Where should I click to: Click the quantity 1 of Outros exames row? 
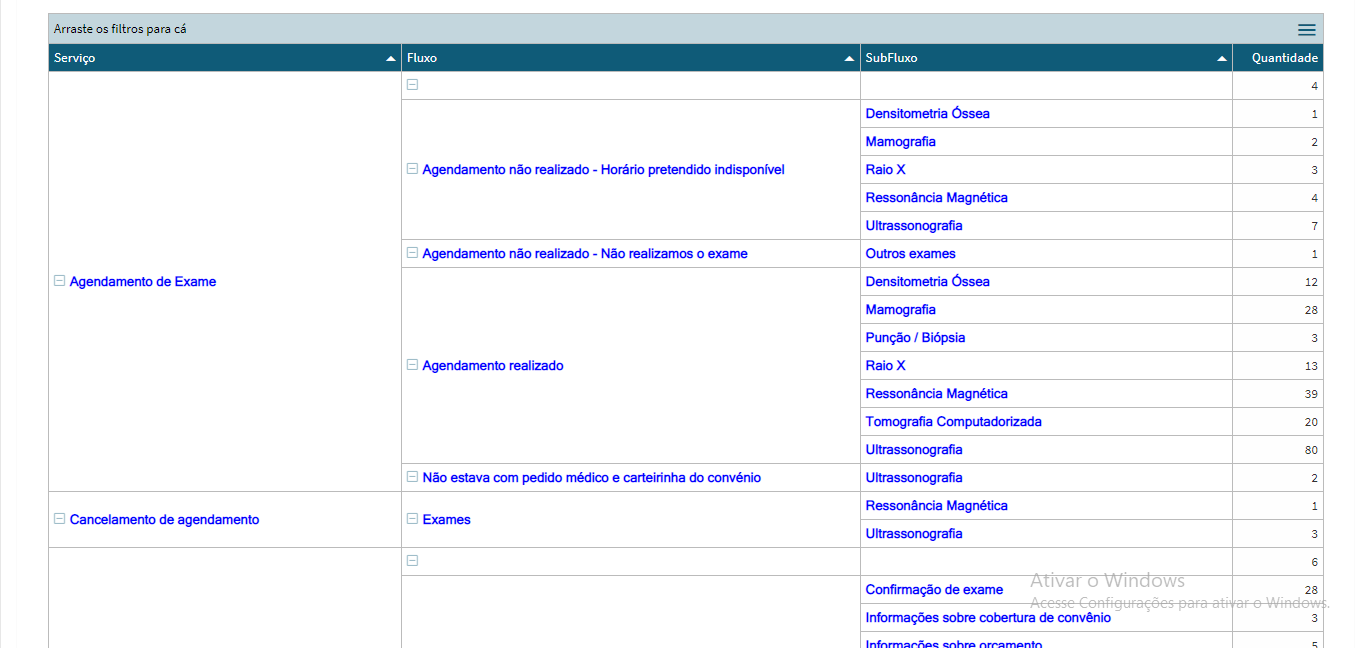pos(1314,254)
